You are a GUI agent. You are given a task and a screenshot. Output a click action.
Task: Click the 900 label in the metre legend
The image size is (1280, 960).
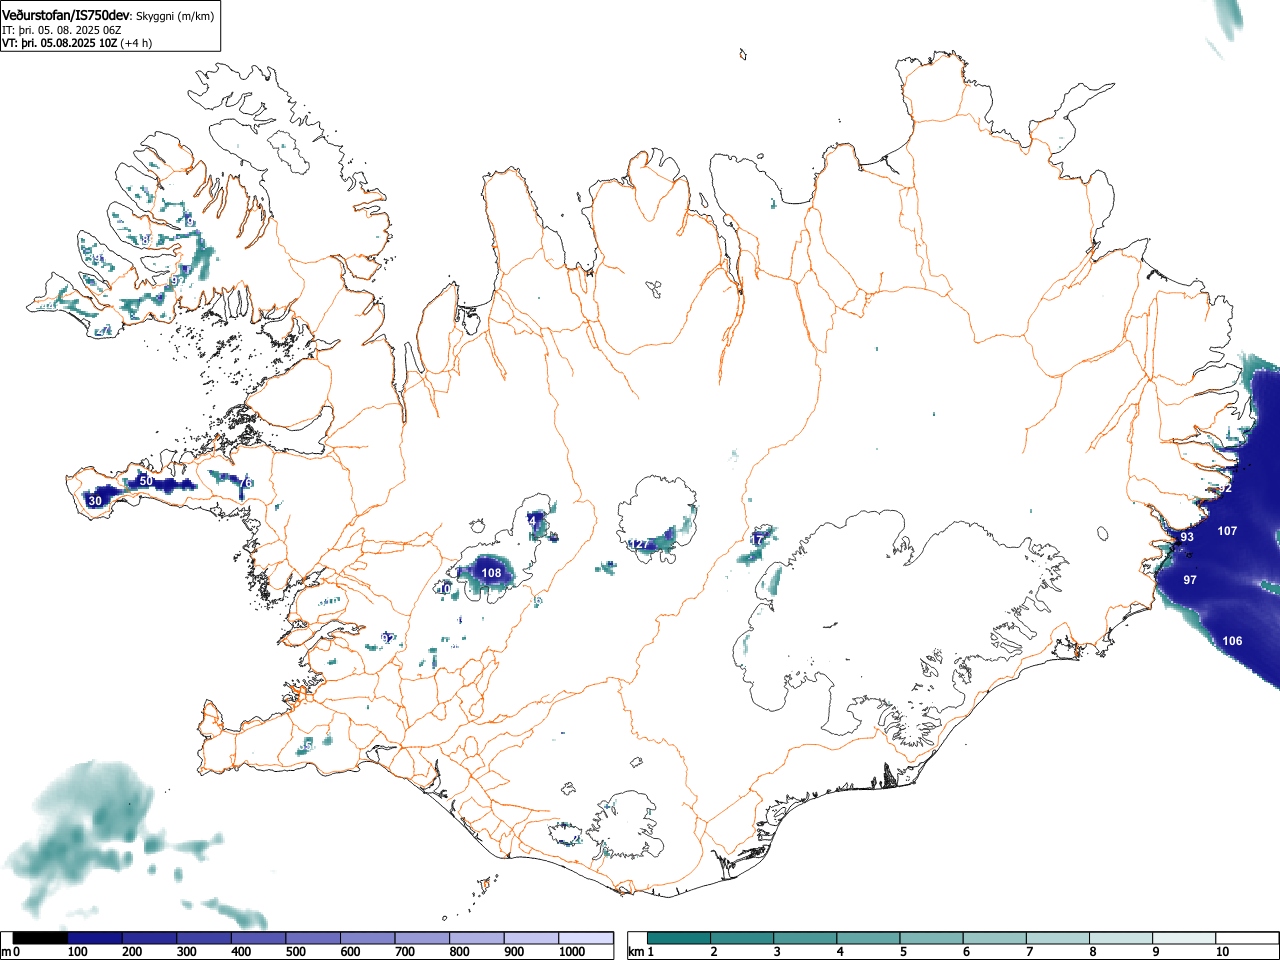click(514, 952)
